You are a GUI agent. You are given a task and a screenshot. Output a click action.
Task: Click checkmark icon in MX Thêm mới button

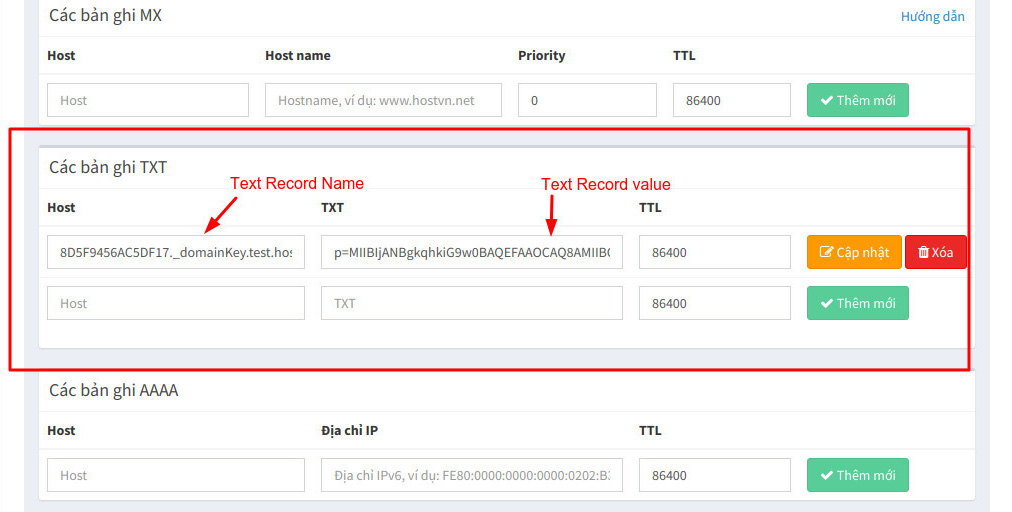[827, 100]
